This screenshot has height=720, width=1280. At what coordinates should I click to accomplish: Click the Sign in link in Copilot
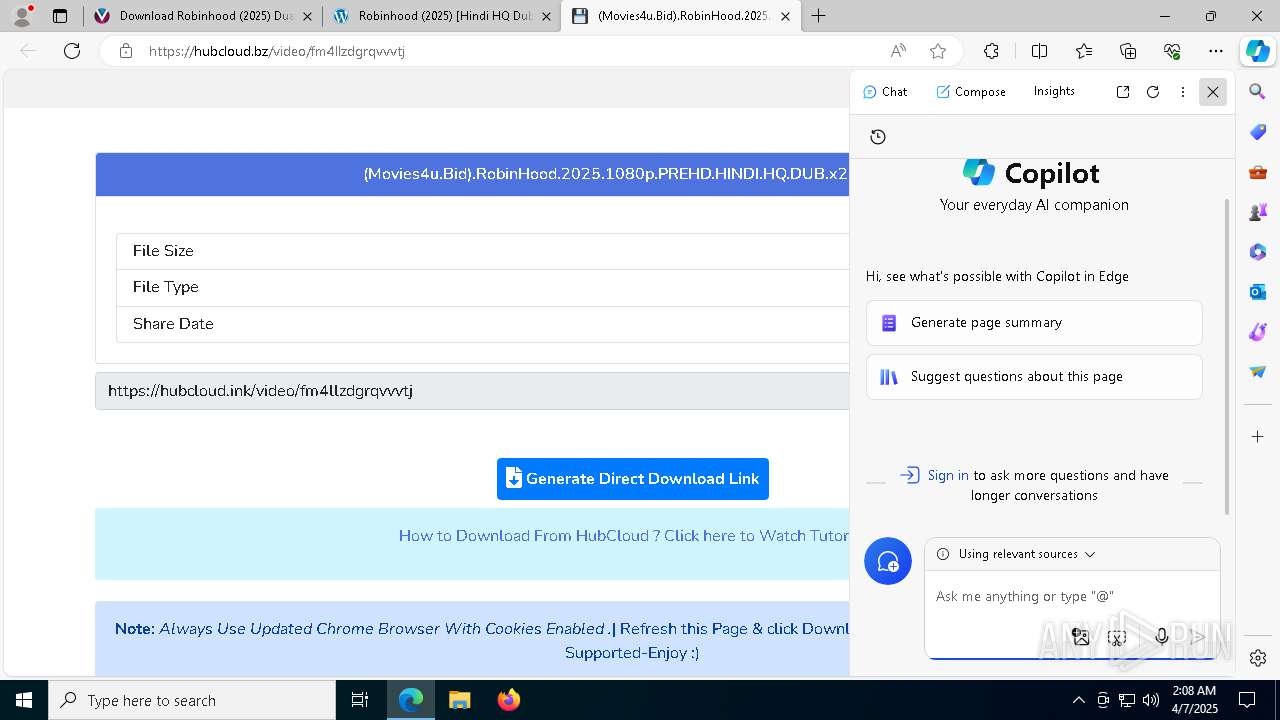tap(948, 475)
